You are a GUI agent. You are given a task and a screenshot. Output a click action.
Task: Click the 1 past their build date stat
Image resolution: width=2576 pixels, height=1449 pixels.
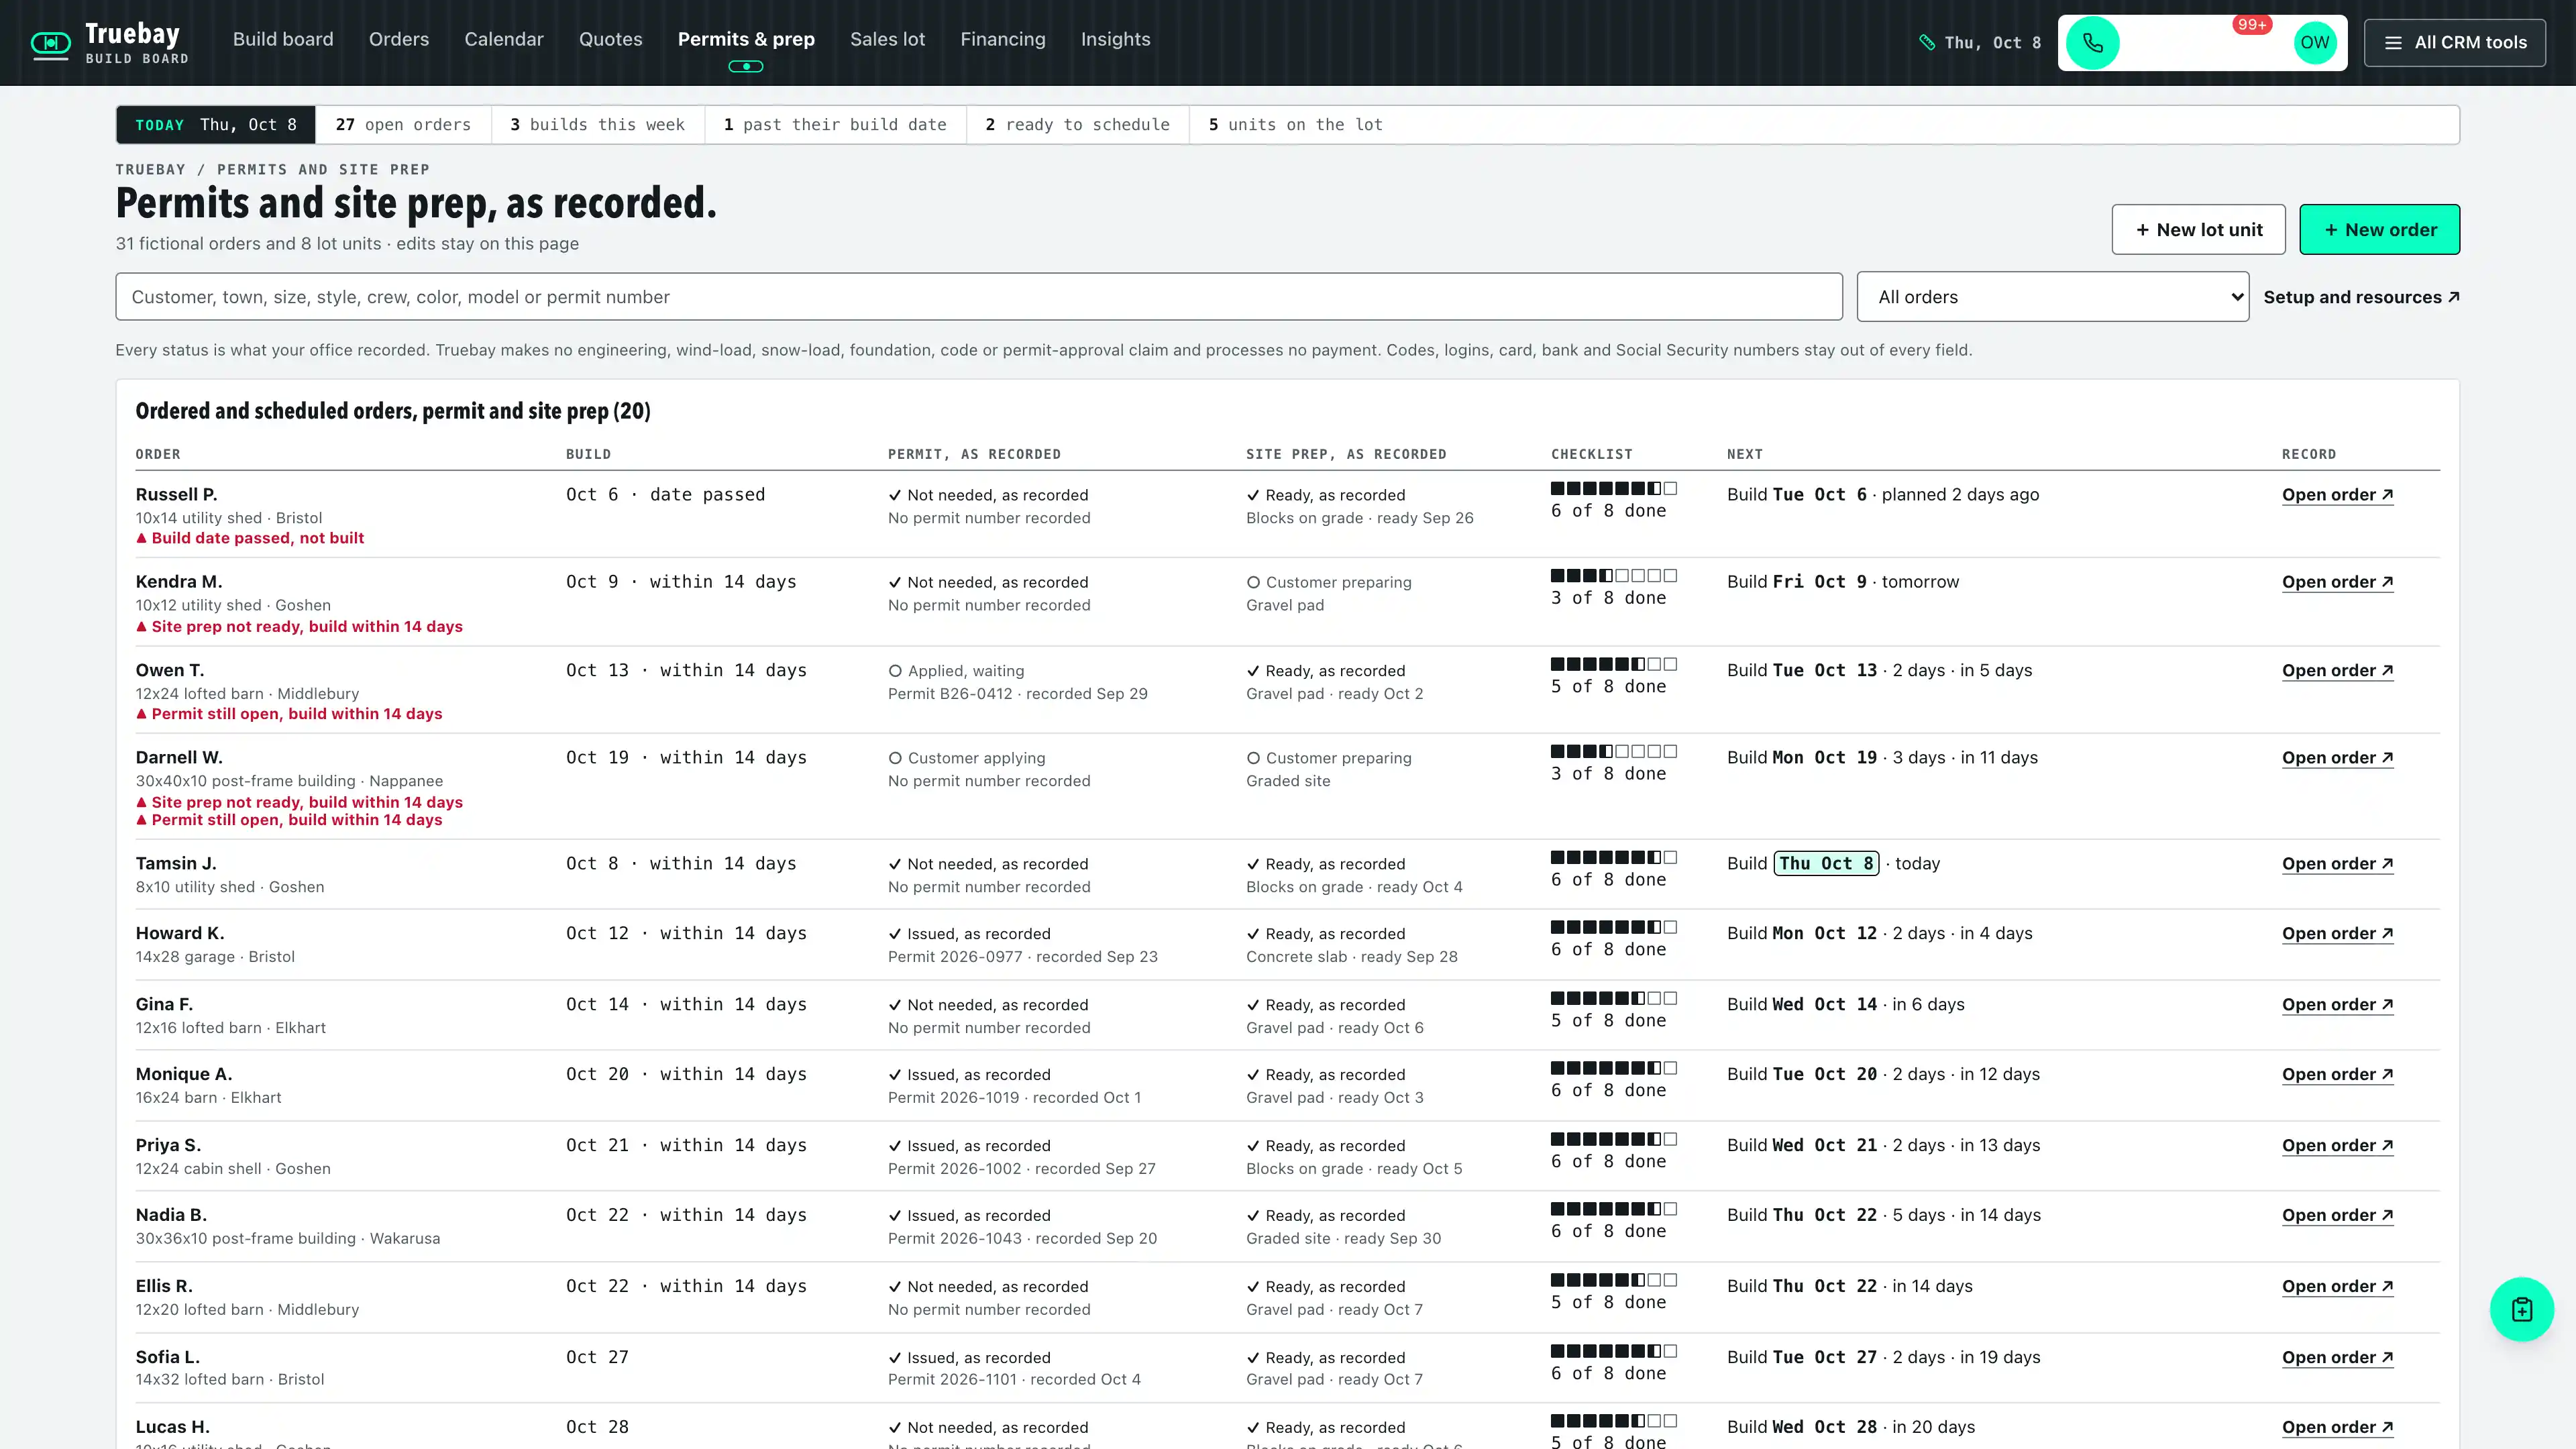point(835,125)
